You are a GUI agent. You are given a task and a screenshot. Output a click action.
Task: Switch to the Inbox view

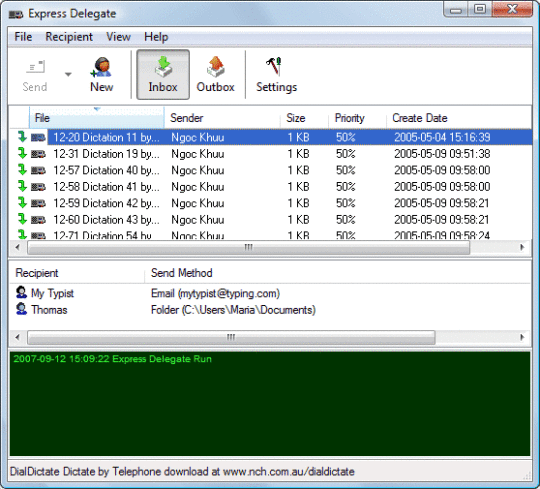click(163, 75)
